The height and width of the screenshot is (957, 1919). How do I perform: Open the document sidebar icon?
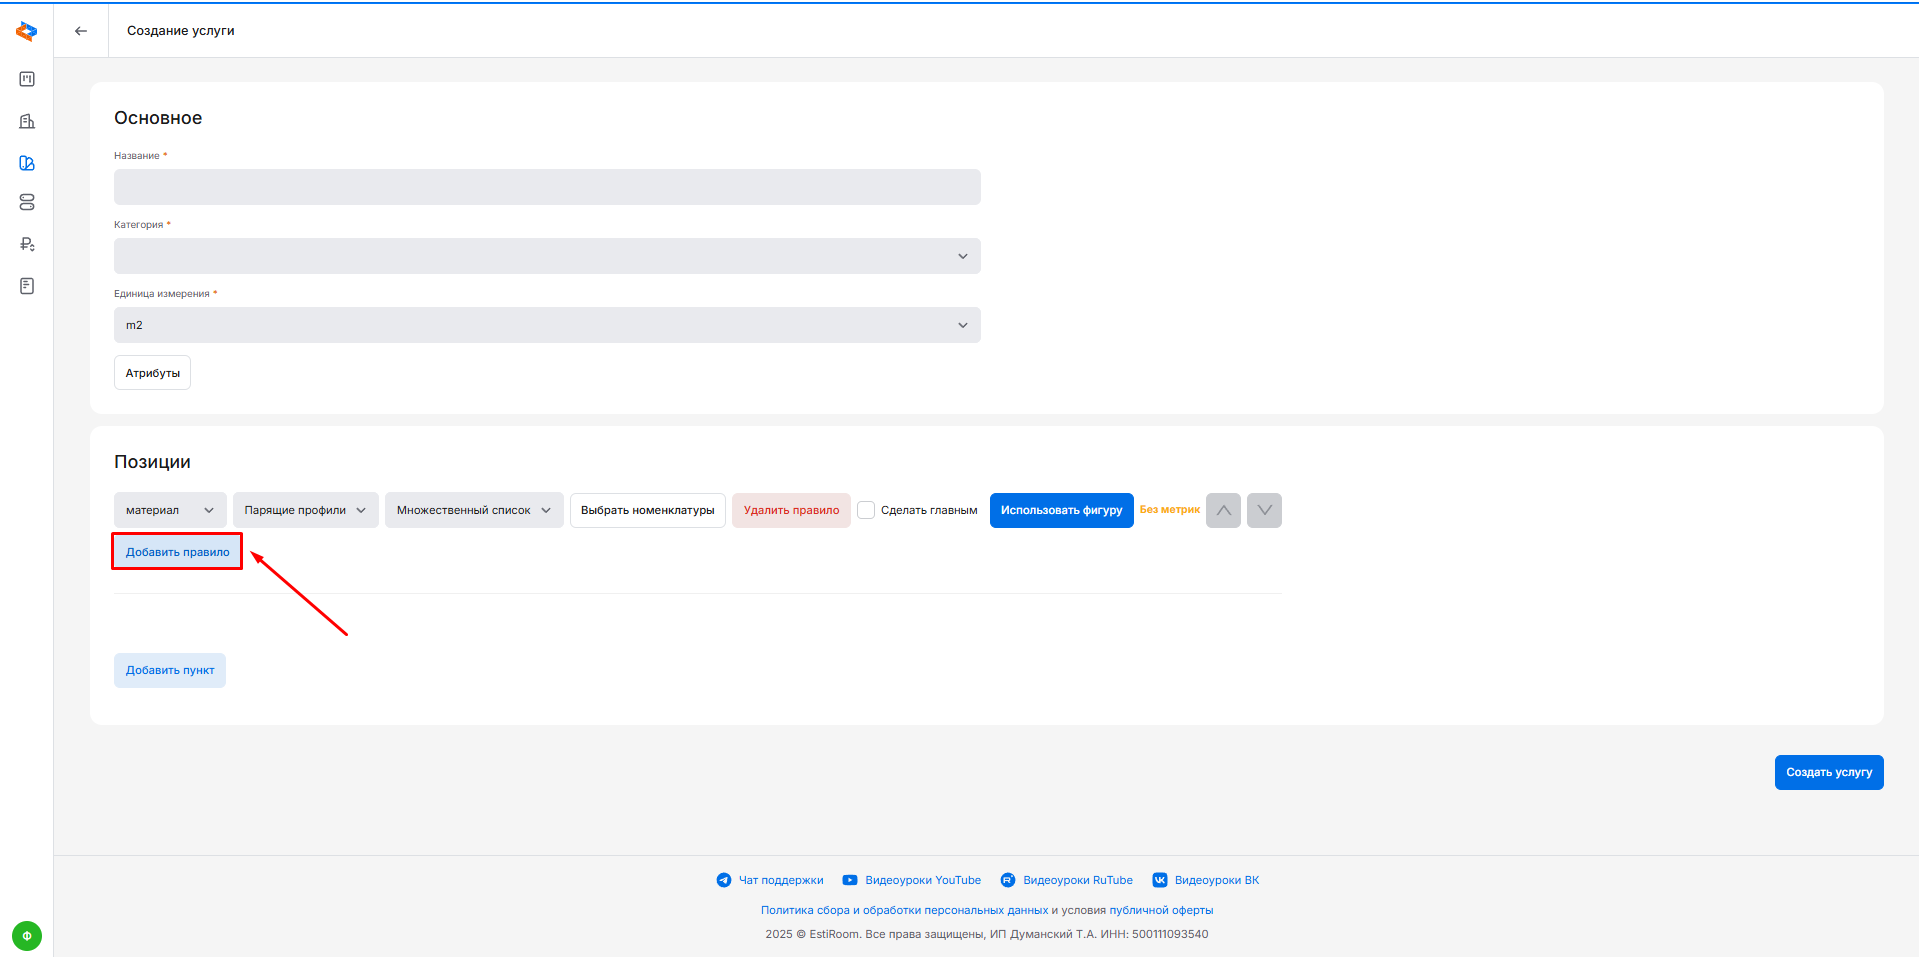tap(27, 286)
